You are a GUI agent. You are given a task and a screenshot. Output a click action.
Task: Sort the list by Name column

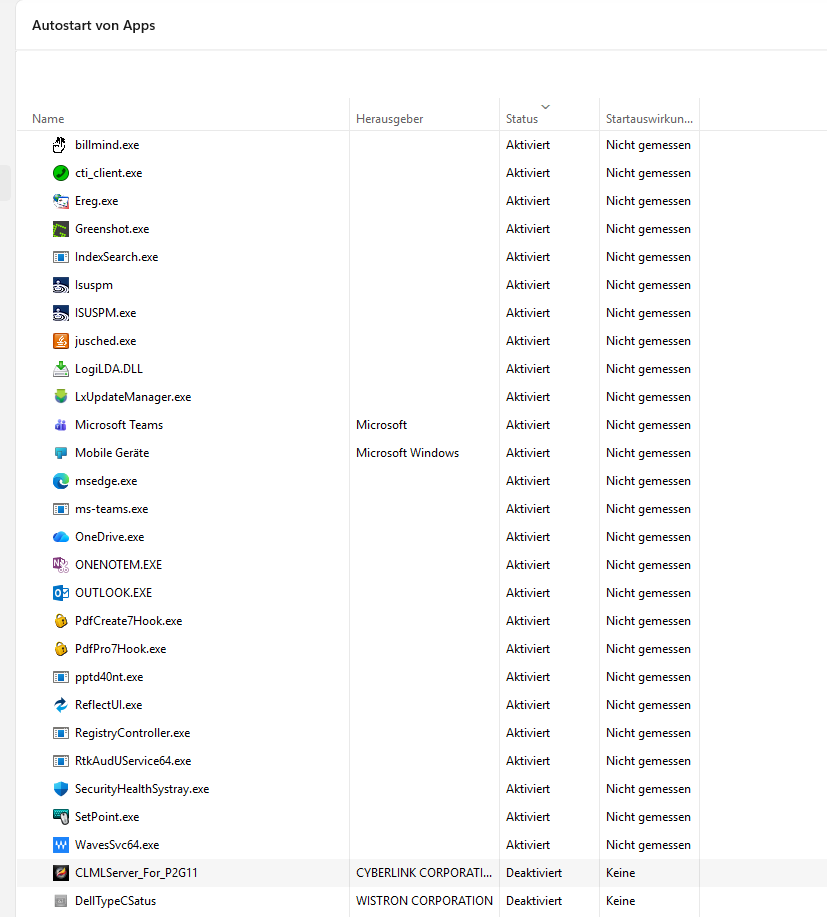(x=48, y=119)
